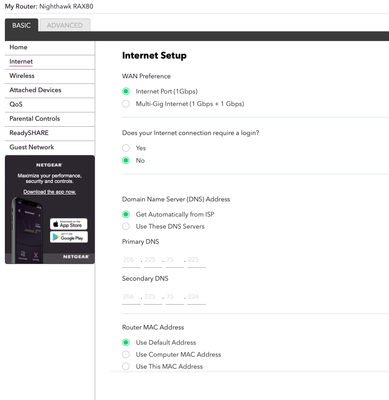Click Primary DNS fourth octet field

pyautogui.click(x=196, y=260)
